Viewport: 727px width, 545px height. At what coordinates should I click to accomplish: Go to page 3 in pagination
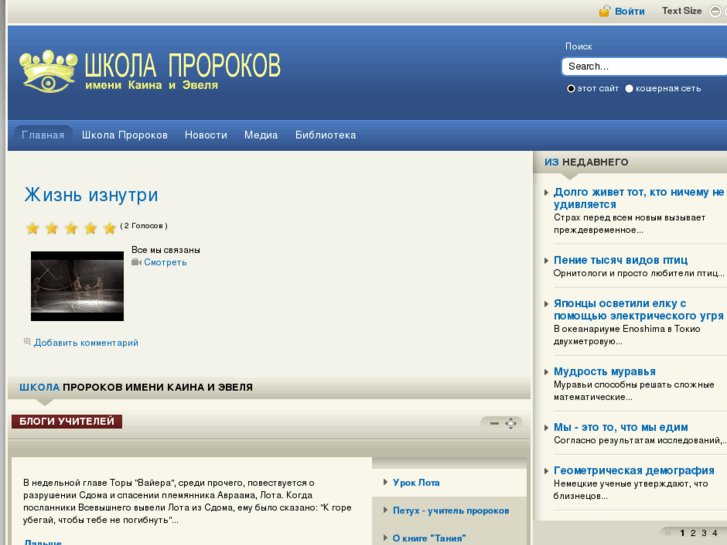coord(704,533)
